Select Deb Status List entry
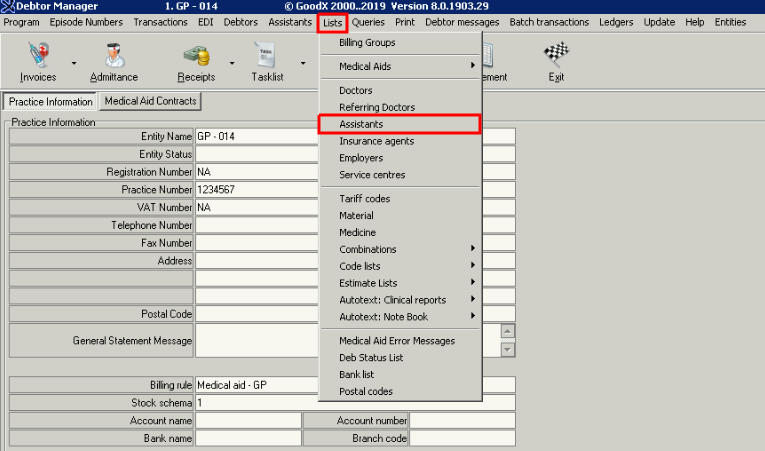This screenshot has height=451, width=765. click(x=400, y=358)
